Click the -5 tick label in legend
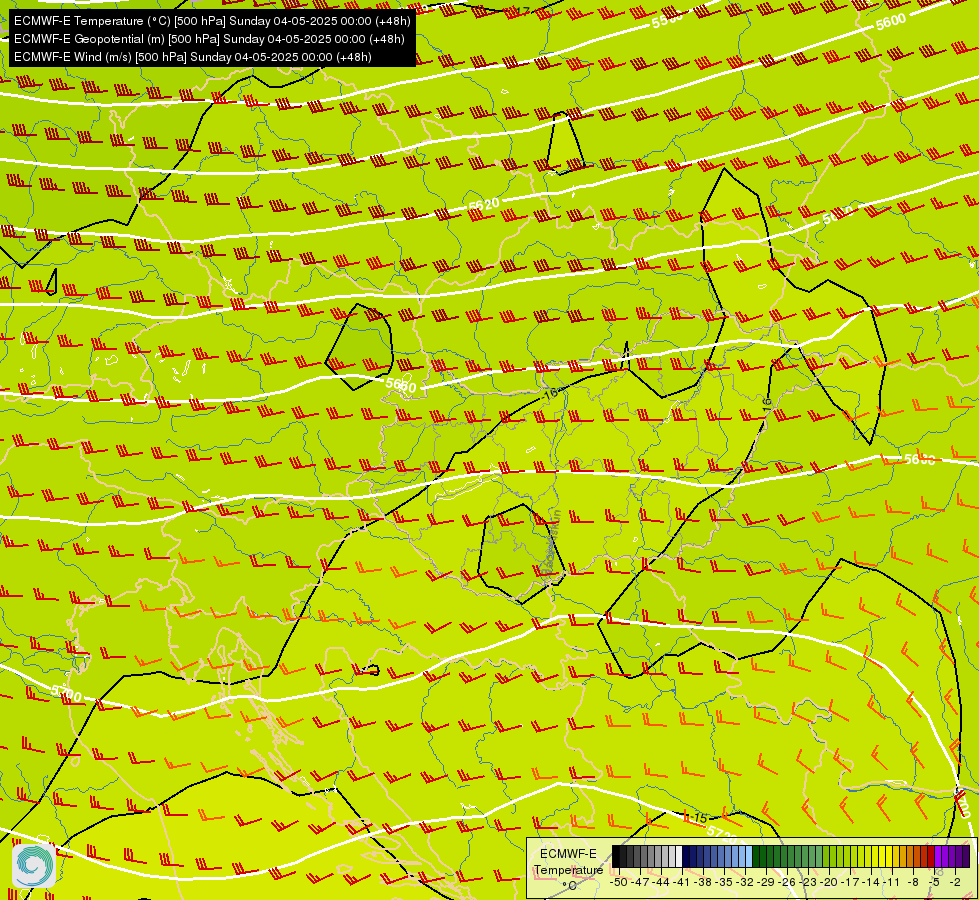 [935, 882]
